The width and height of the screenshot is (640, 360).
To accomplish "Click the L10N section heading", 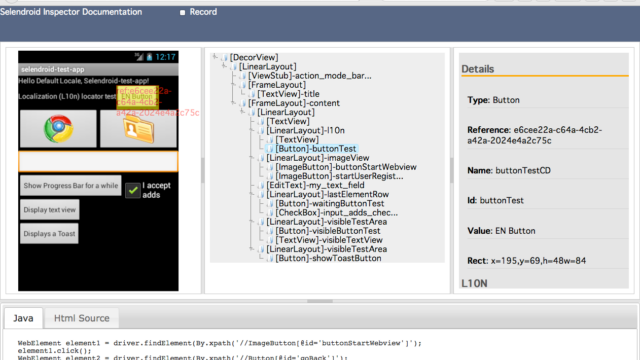I will pyautogui.click(x=474, y=283).
